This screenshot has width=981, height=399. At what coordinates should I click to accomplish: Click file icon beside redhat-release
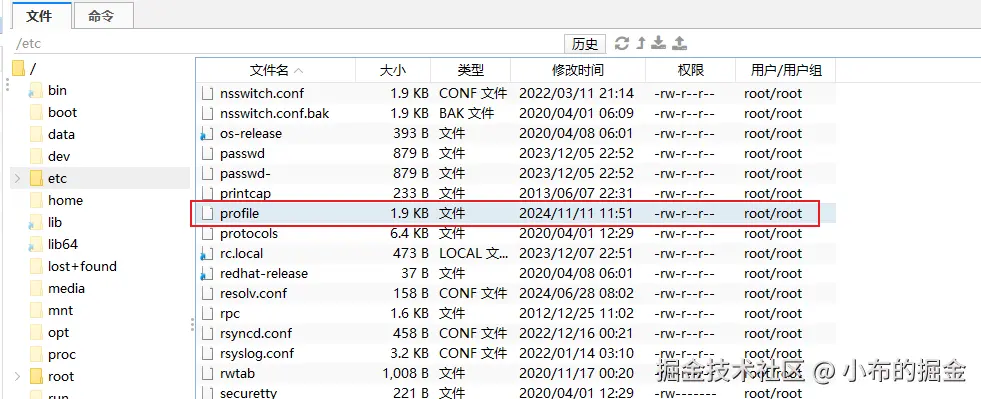[207, 273]
